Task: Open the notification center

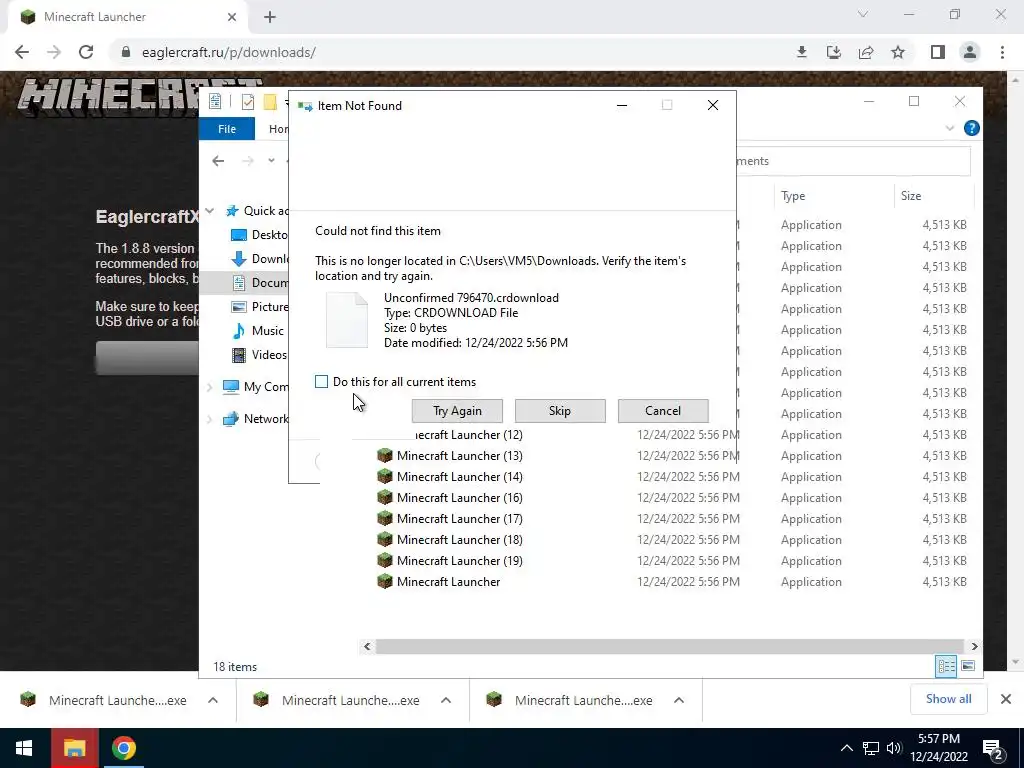Action: pos(993,750)
